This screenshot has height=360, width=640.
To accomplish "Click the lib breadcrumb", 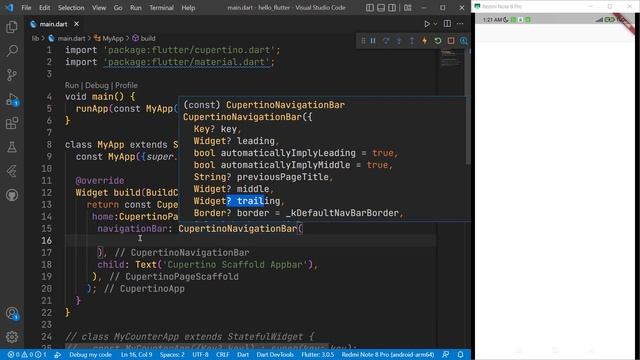I will pyautogui.click(x=36, y=38).
